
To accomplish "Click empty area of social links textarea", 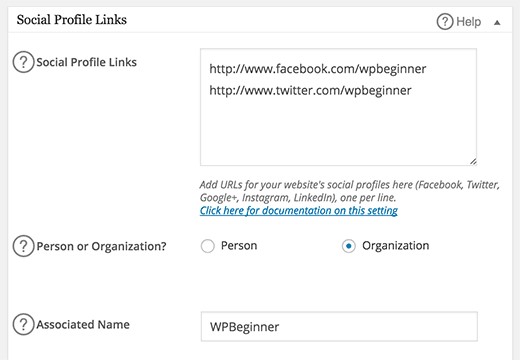I will click(338, 130).
